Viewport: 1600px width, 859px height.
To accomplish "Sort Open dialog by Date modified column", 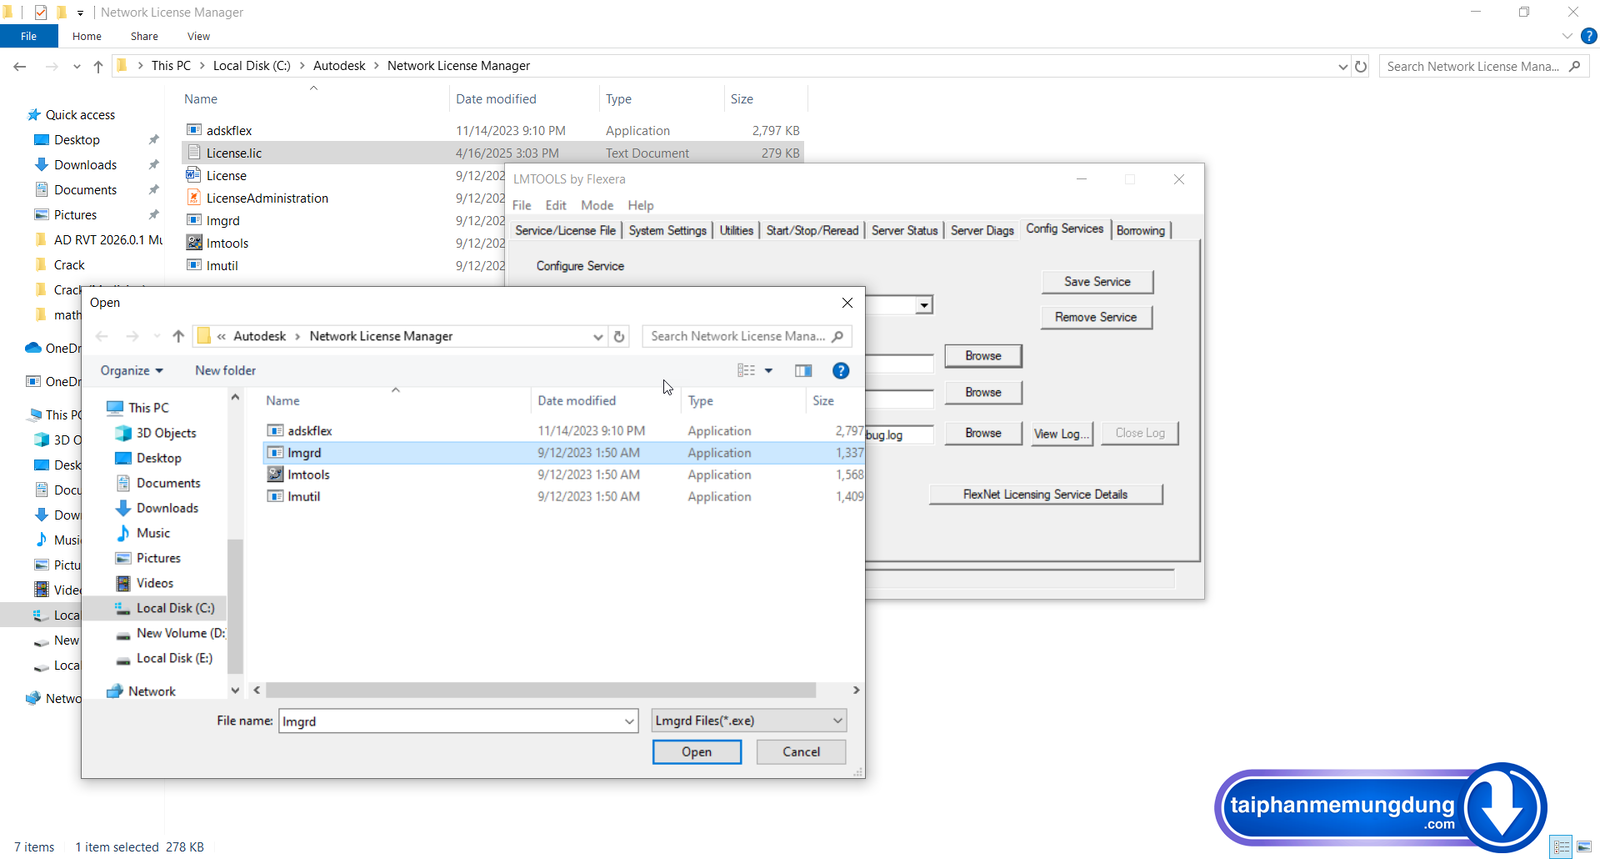I will click(x=576, y=401).
